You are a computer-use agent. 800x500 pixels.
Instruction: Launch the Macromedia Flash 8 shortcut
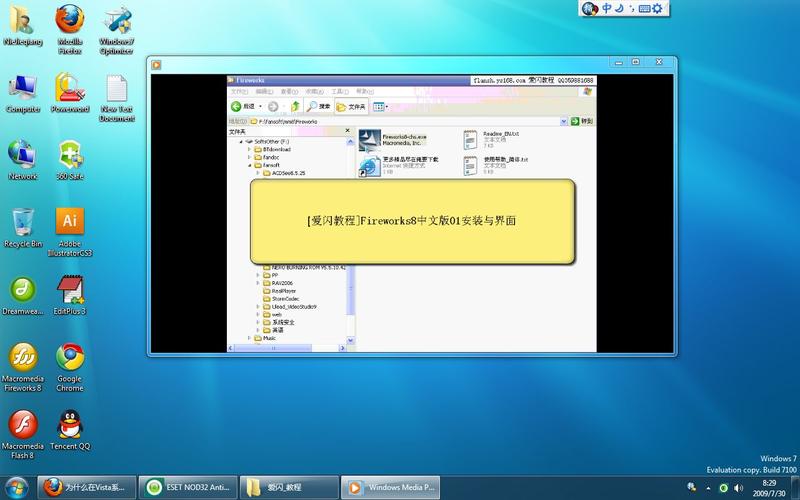coord(23,435)
